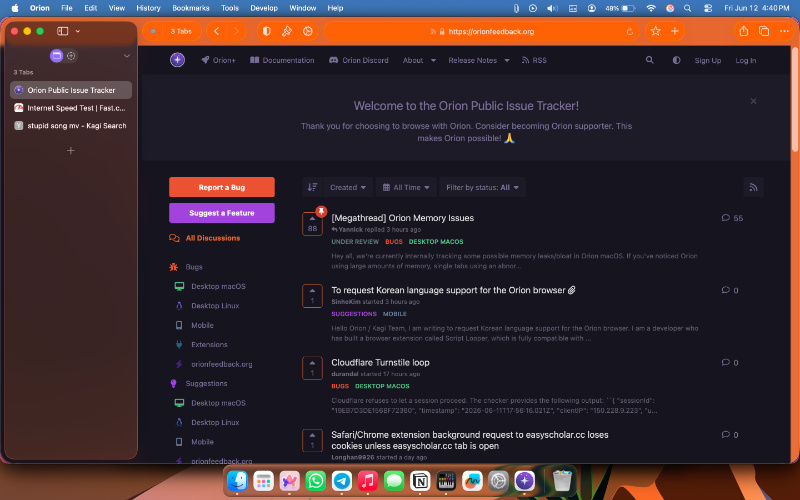The height and width of the screenshot is (500, 800).
Task: Click the RSS feed icon button
Action: (753, 187)
